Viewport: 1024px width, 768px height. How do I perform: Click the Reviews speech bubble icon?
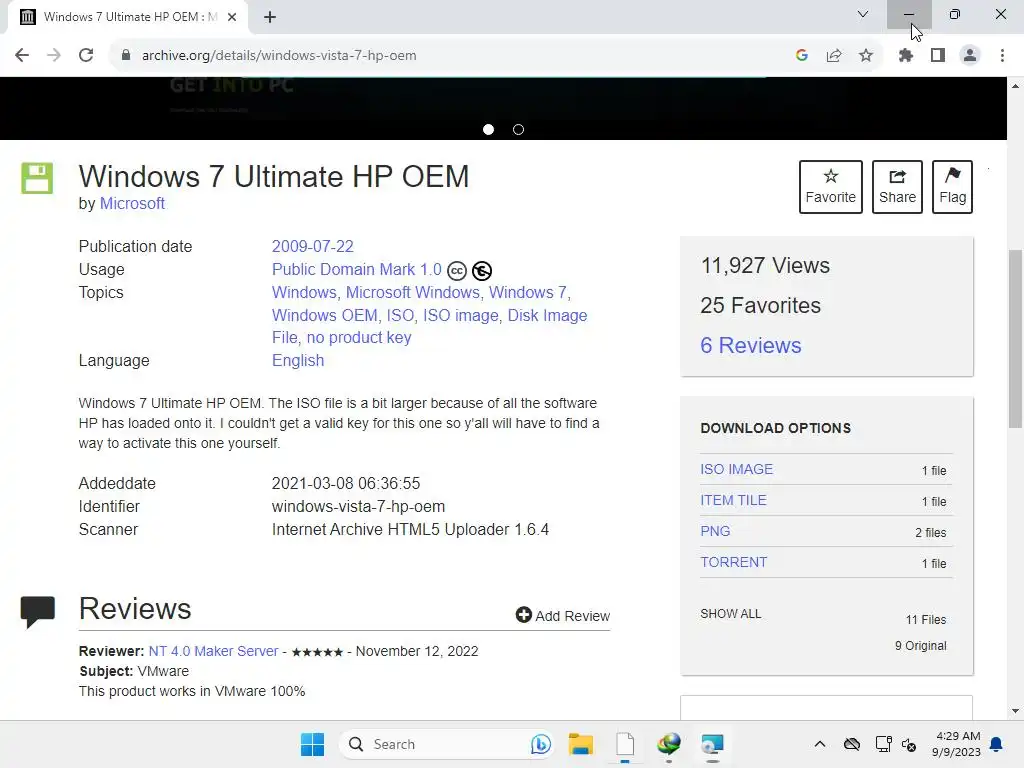(38, 612)
